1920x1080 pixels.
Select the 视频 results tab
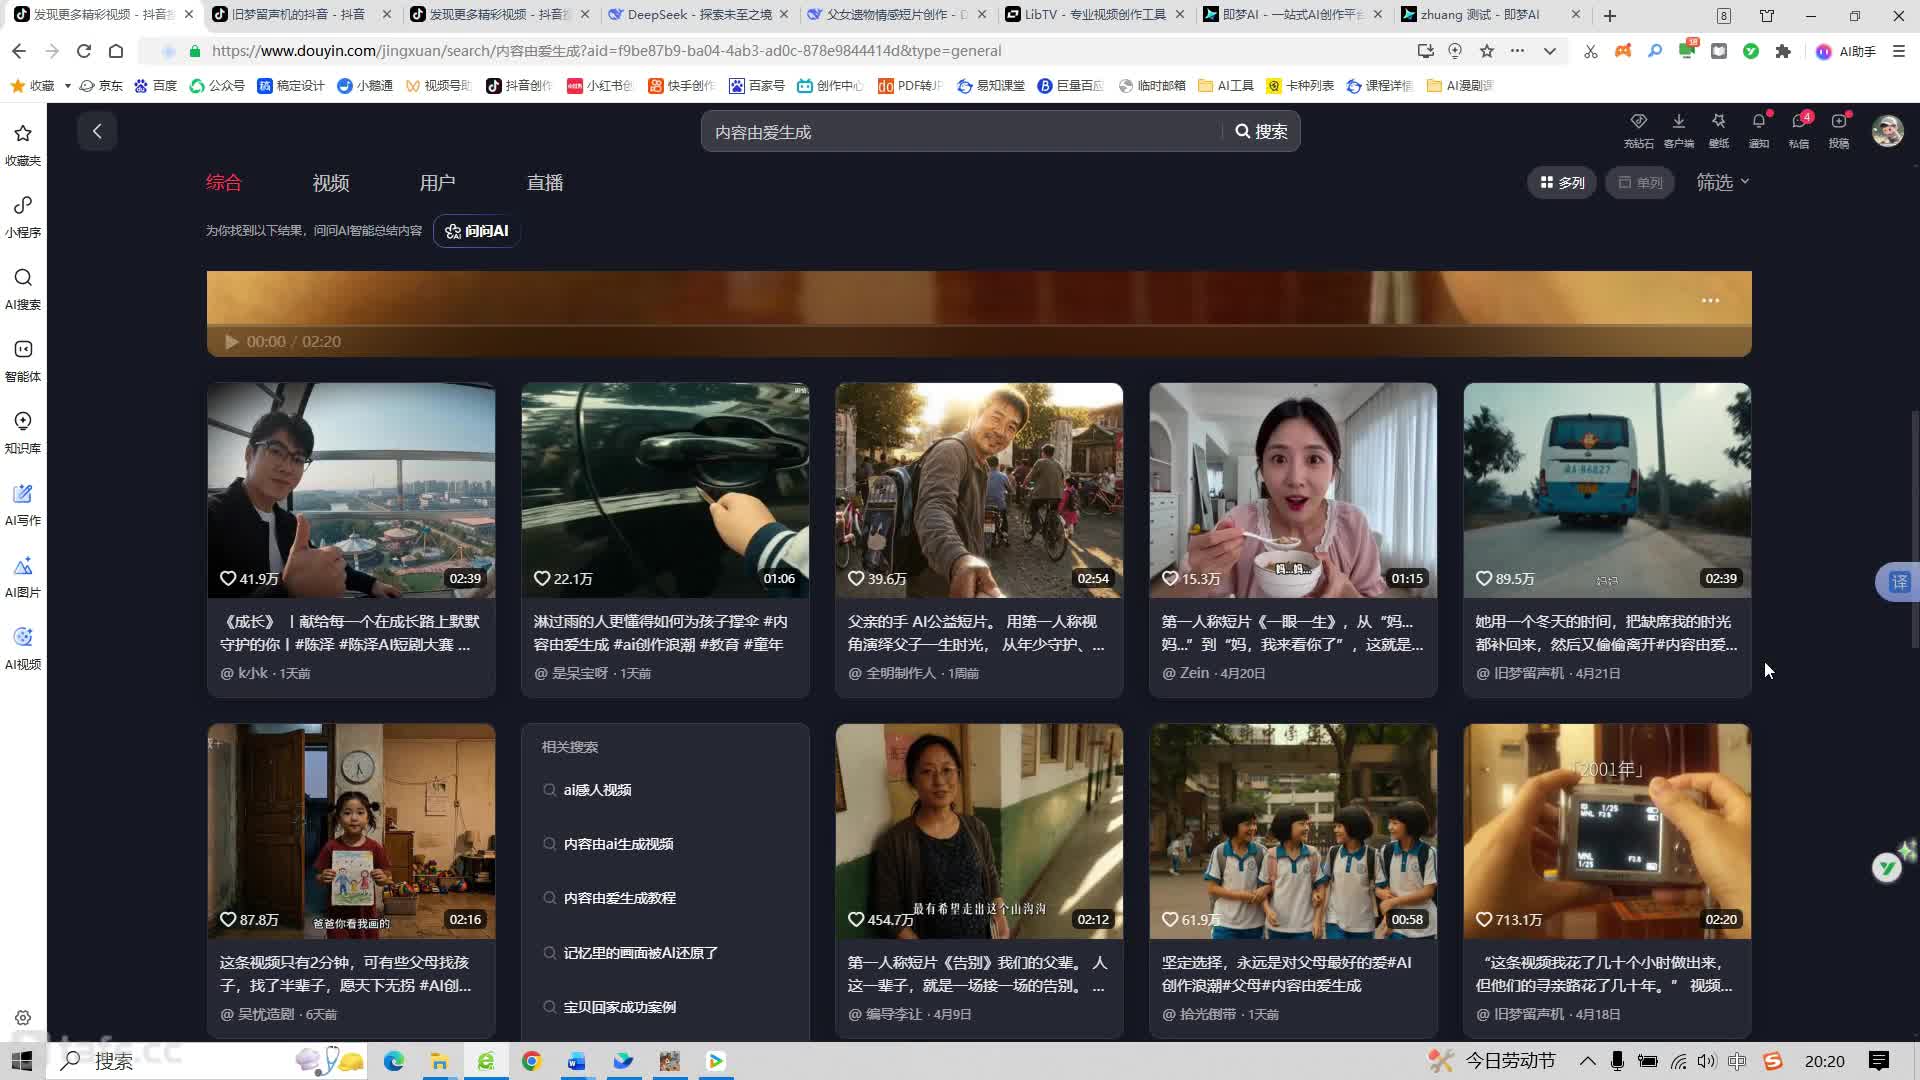(x=331, y=182)
